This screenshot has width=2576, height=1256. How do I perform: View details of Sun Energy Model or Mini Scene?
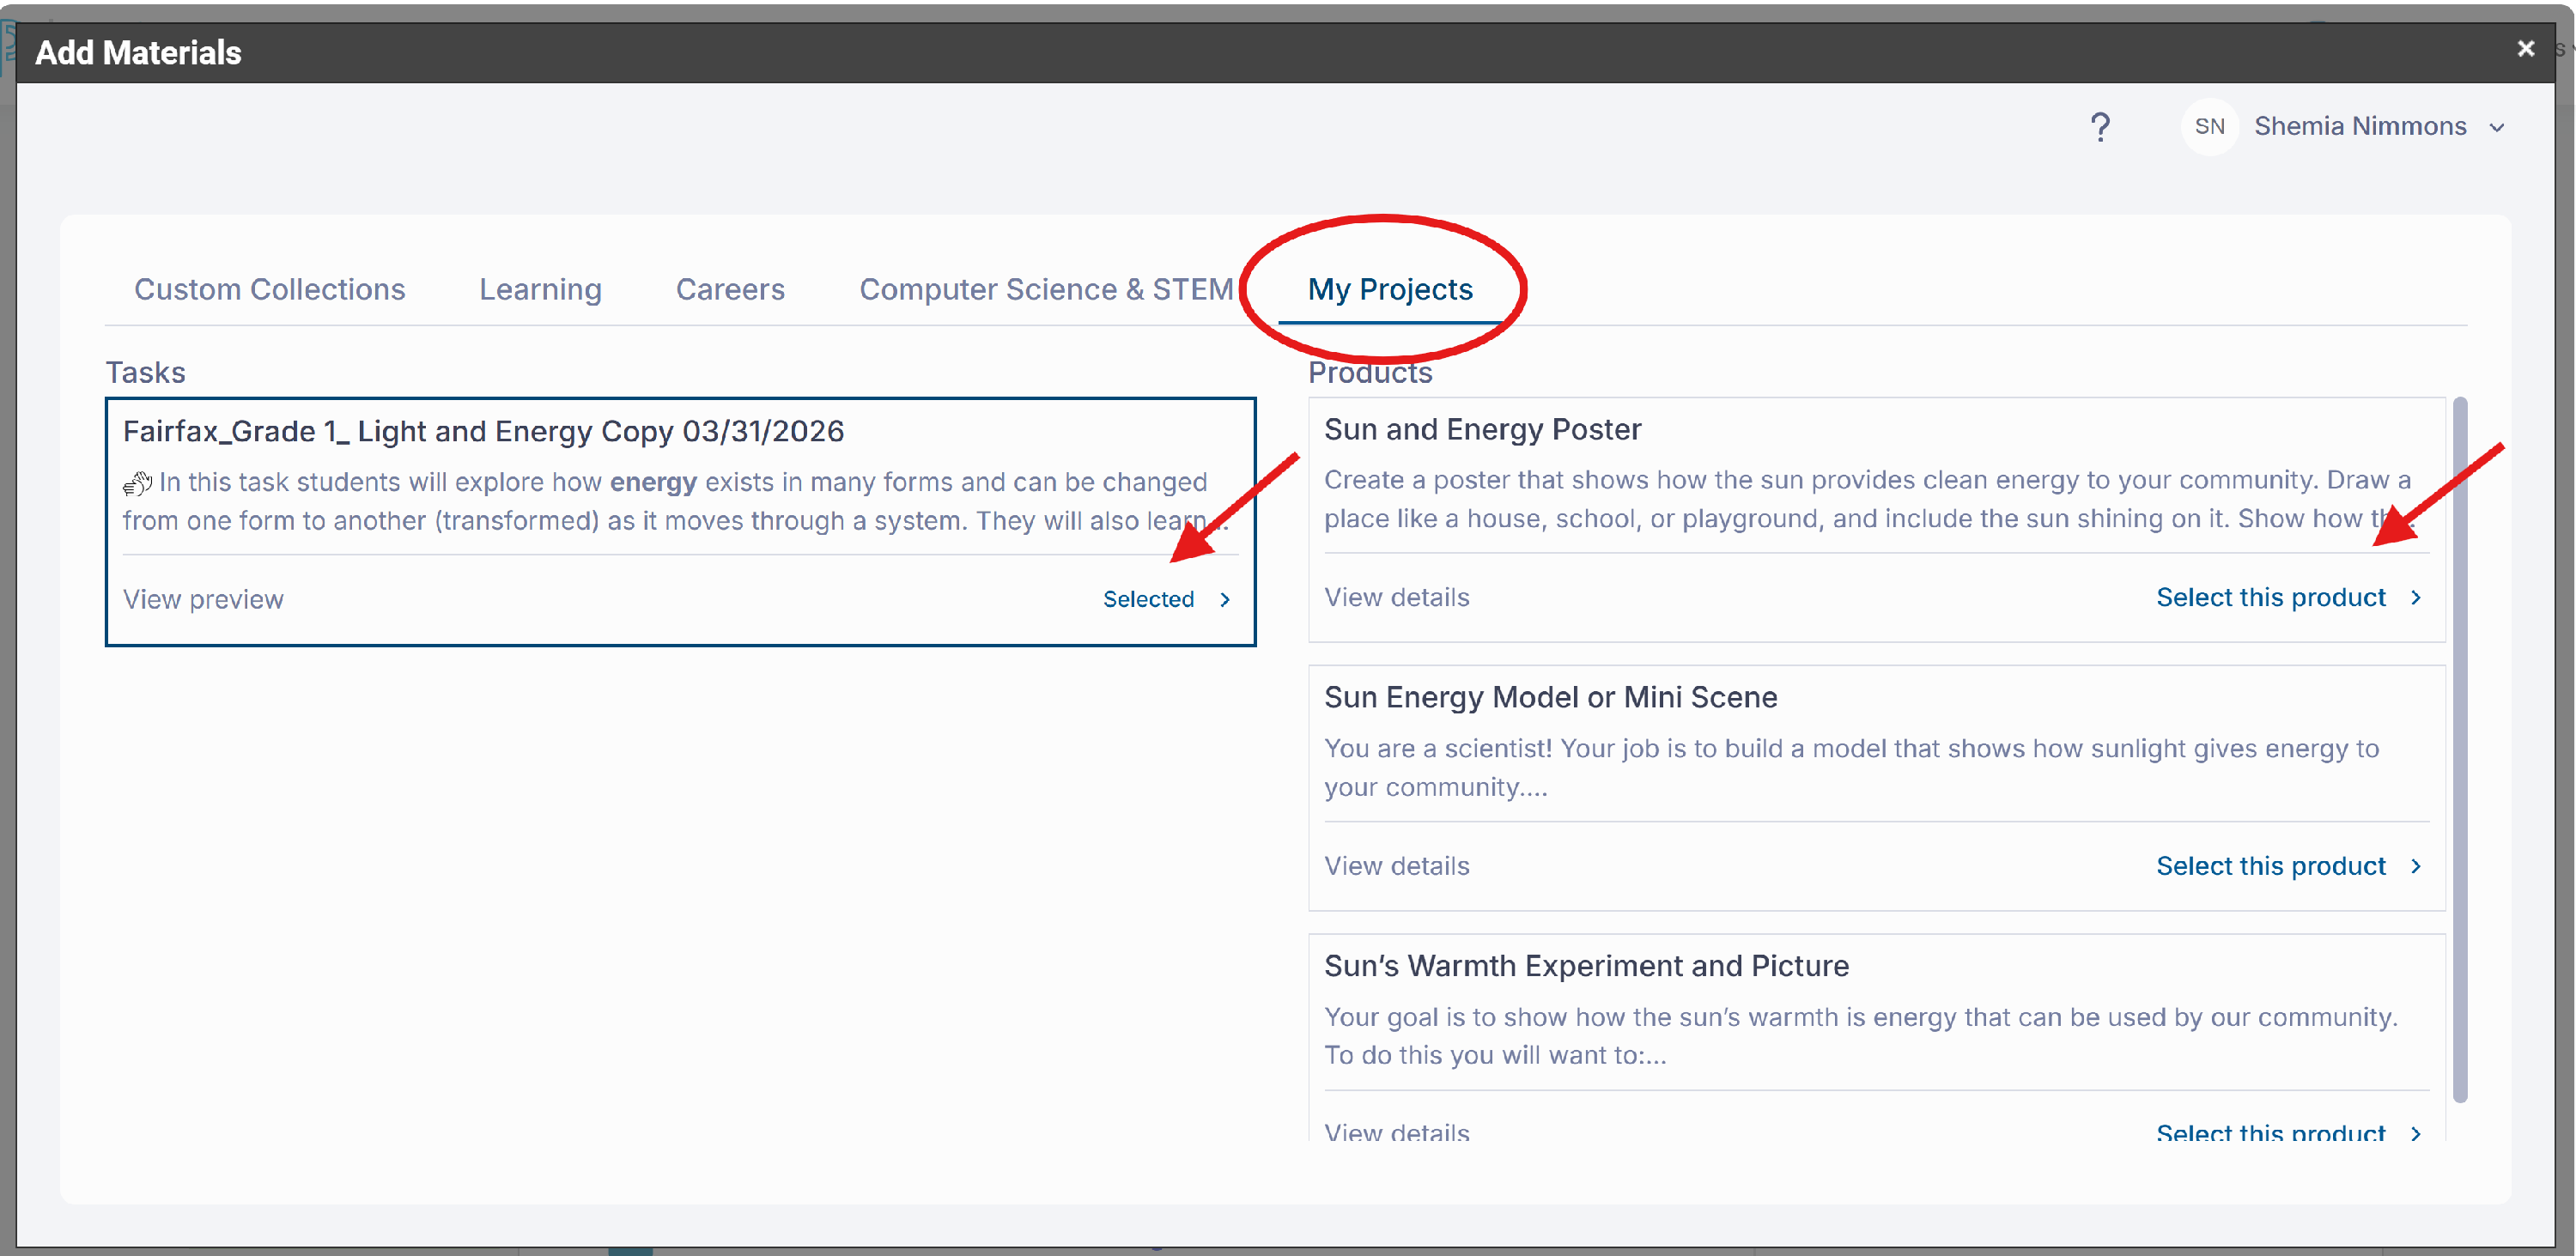(1396, 866)
